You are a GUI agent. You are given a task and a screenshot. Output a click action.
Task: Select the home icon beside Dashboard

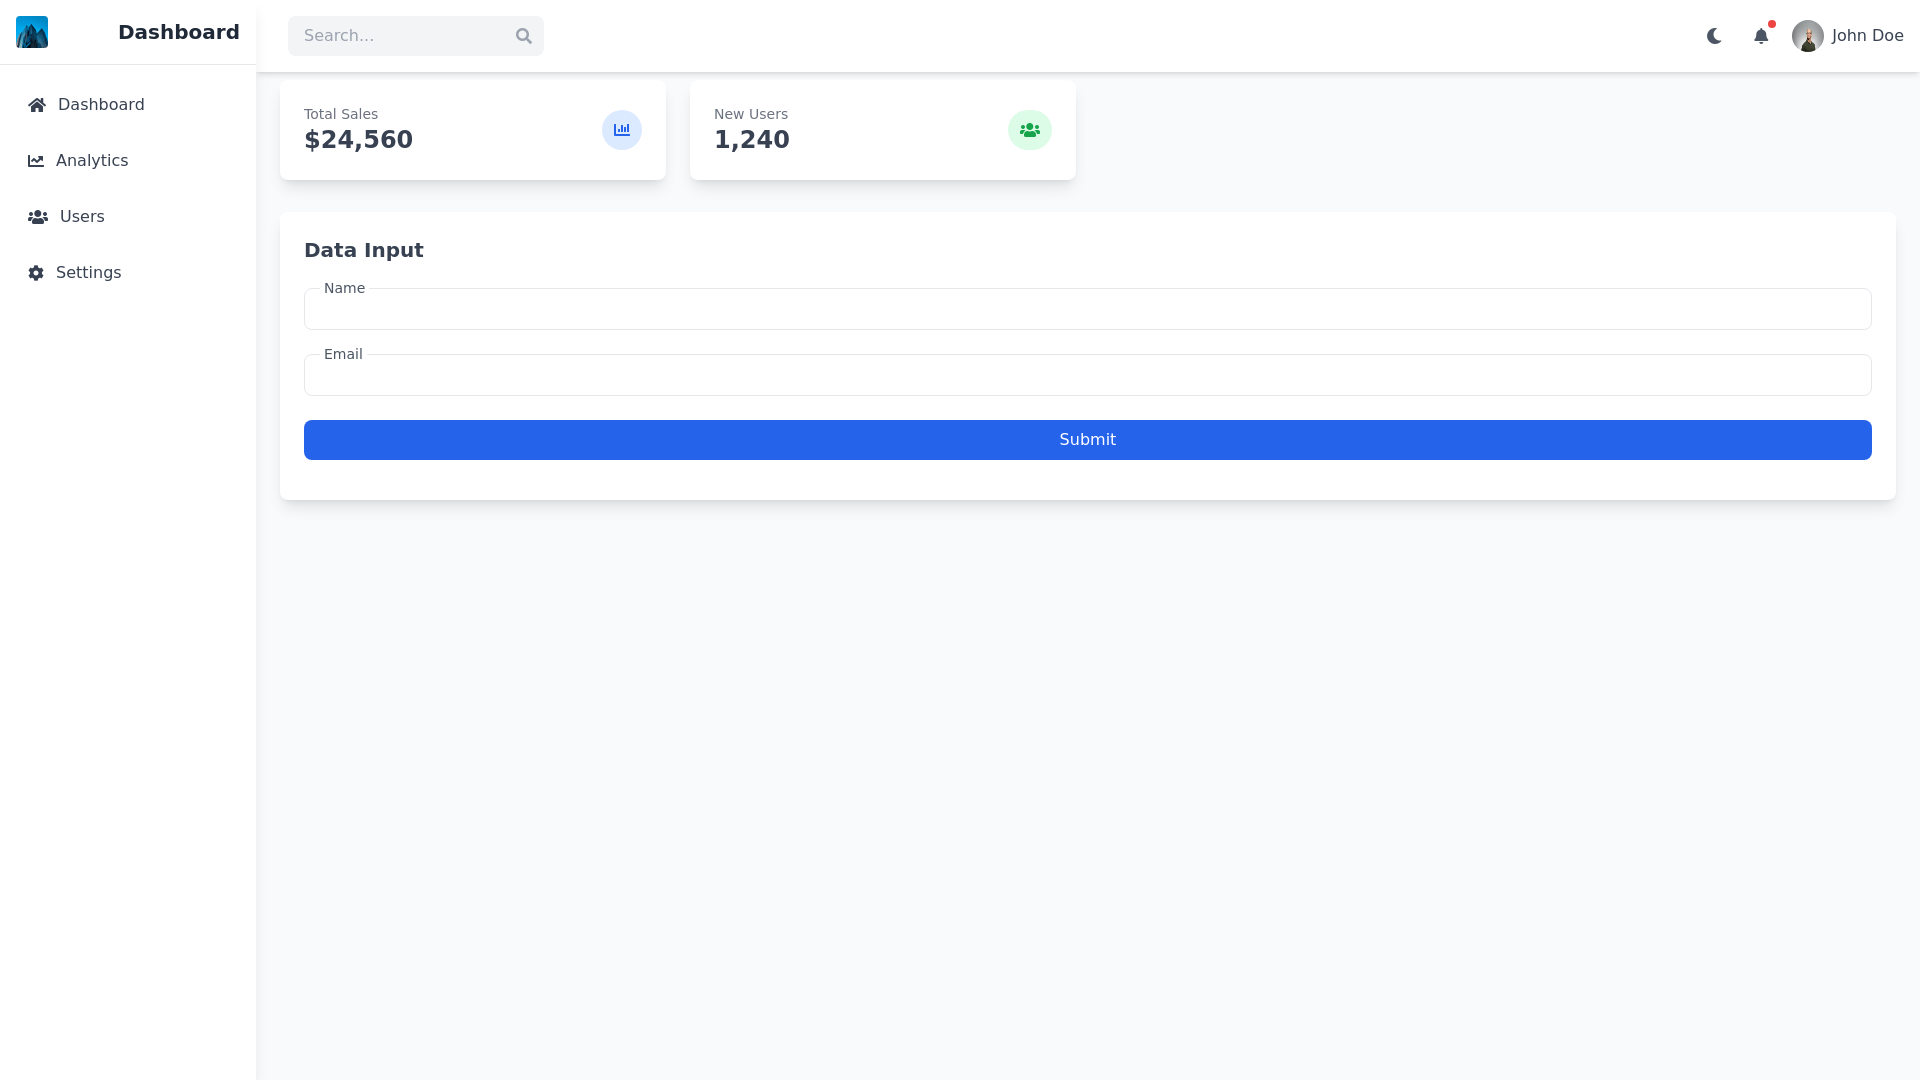pyautogui.click(x=37, y=104)
